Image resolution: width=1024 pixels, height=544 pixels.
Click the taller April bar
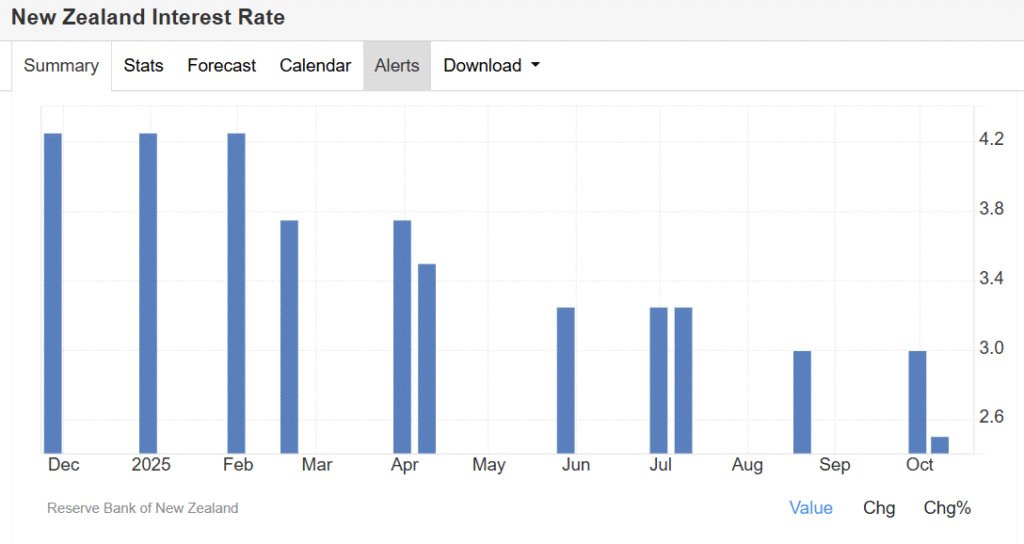(x=402, y=336)
